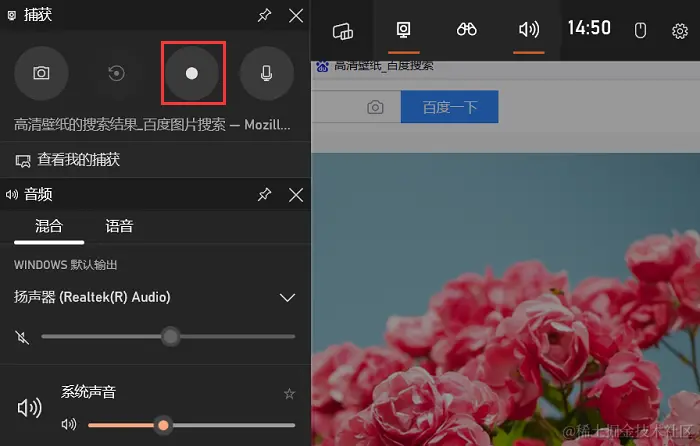Toggle mouse click-through icon
700x446 pixels.
[640, 30]
